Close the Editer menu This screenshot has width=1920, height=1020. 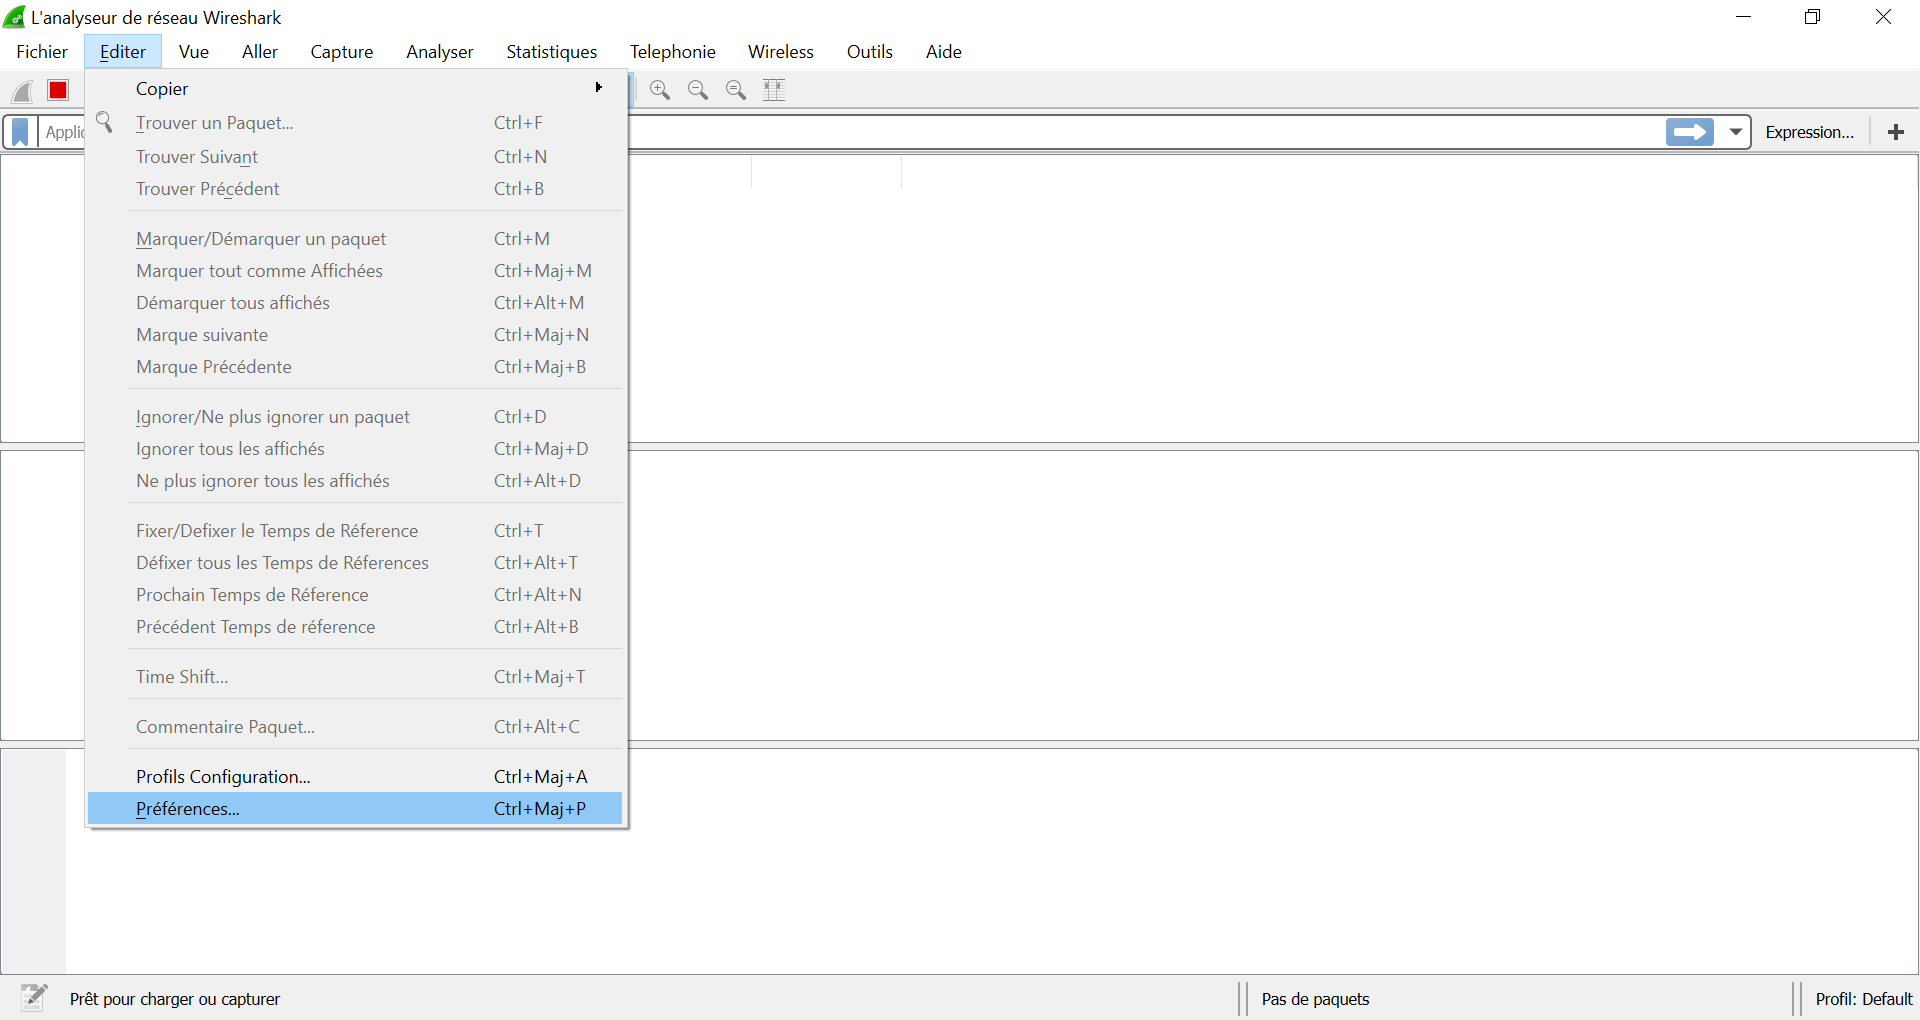[x=123, y=52]
